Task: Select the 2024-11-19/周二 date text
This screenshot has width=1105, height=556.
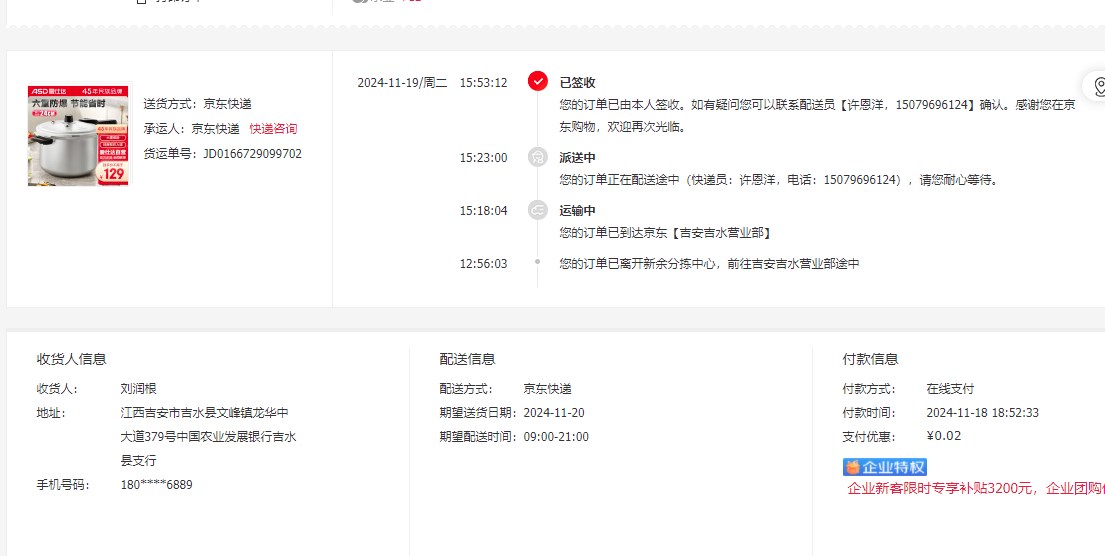Action: 402,82
